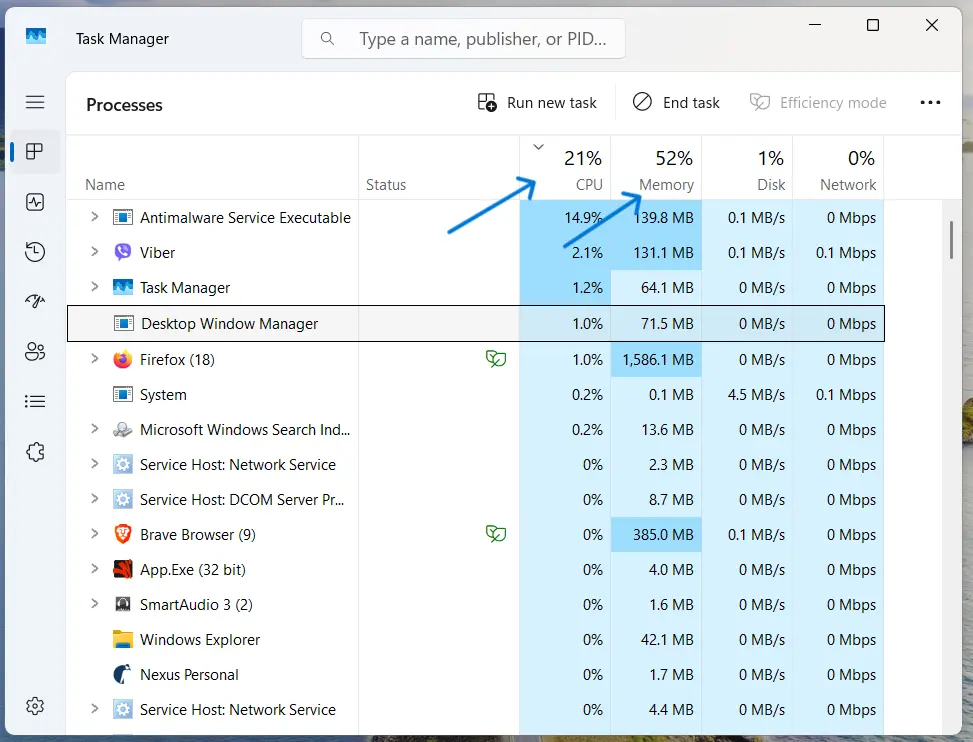Image resolution: width=973 pixels, height=742 pixels.
Task: Click System disk value 4.5 MB/s
Action: pos(756,395)
